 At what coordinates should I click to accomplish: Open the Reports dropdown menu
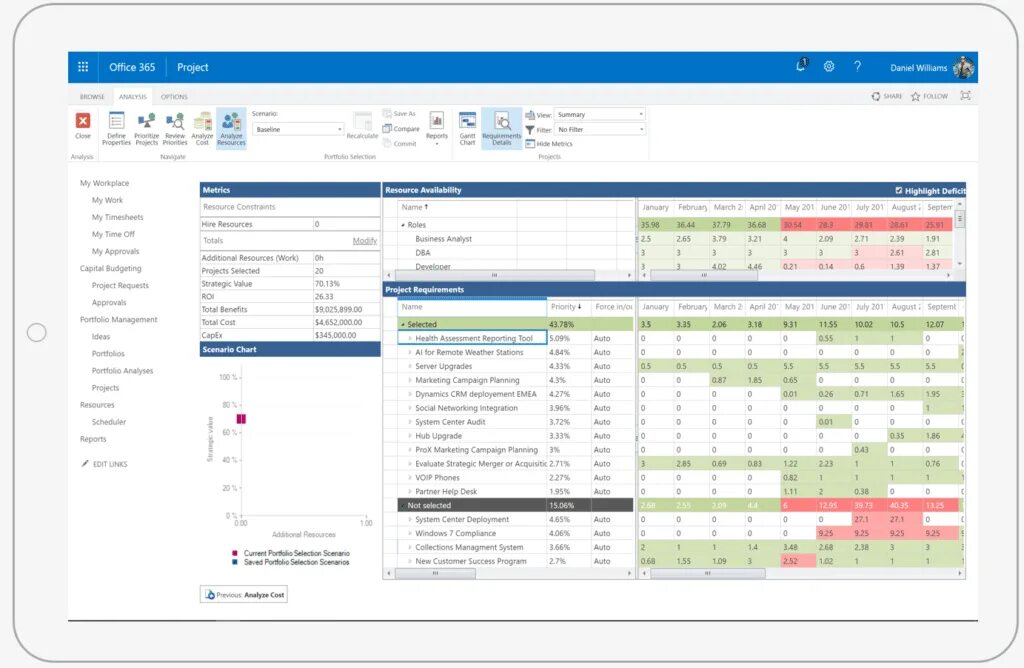pyautogui.click(x=437, y=128)
